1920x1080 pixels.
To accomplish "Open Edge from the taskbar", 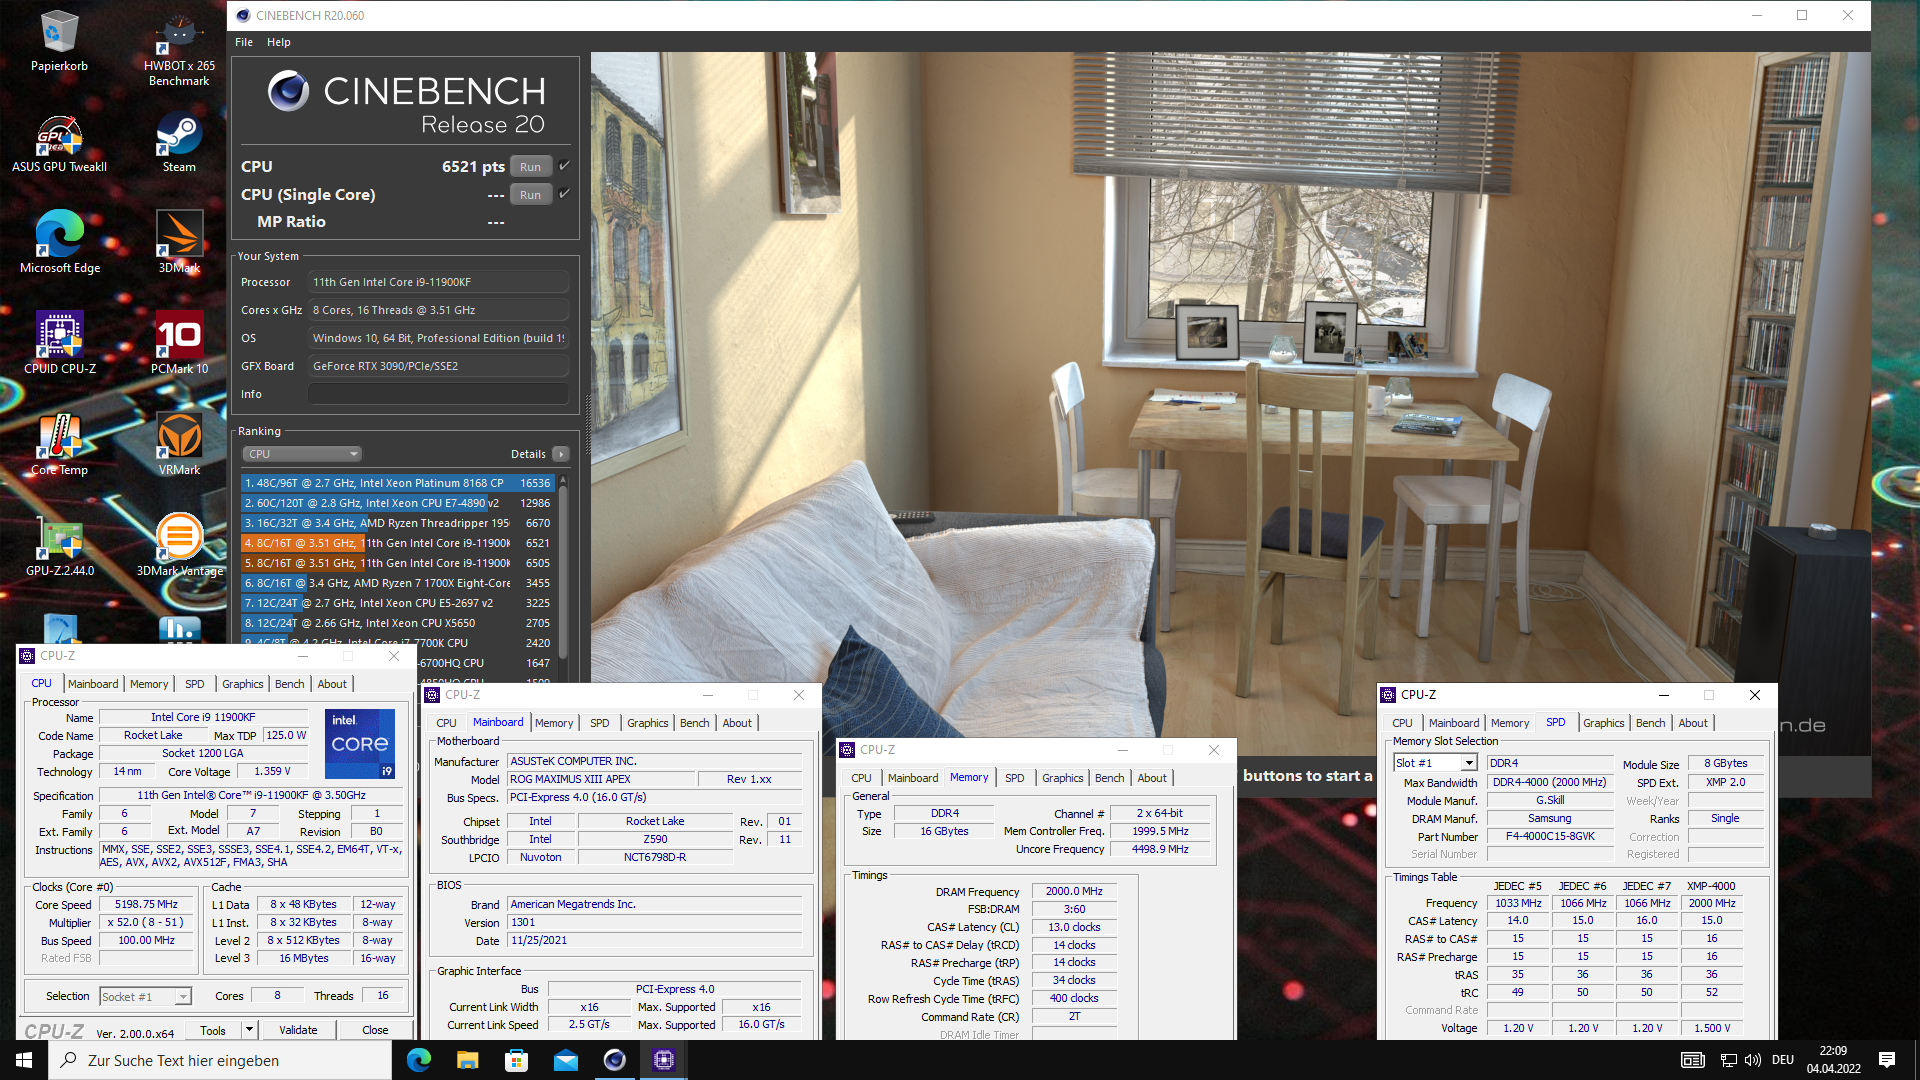I will (418, 1060).
